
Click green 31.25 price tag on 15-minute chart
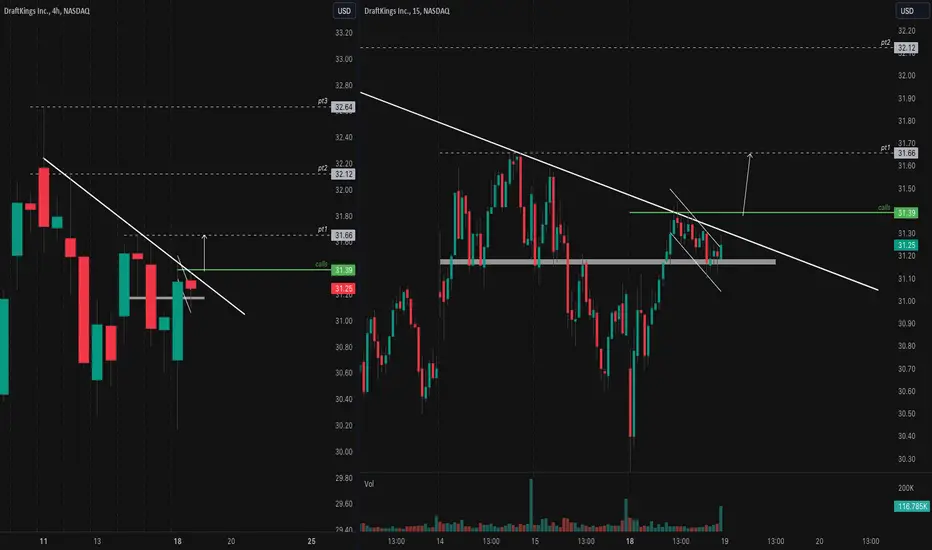(x=906, y=245)
